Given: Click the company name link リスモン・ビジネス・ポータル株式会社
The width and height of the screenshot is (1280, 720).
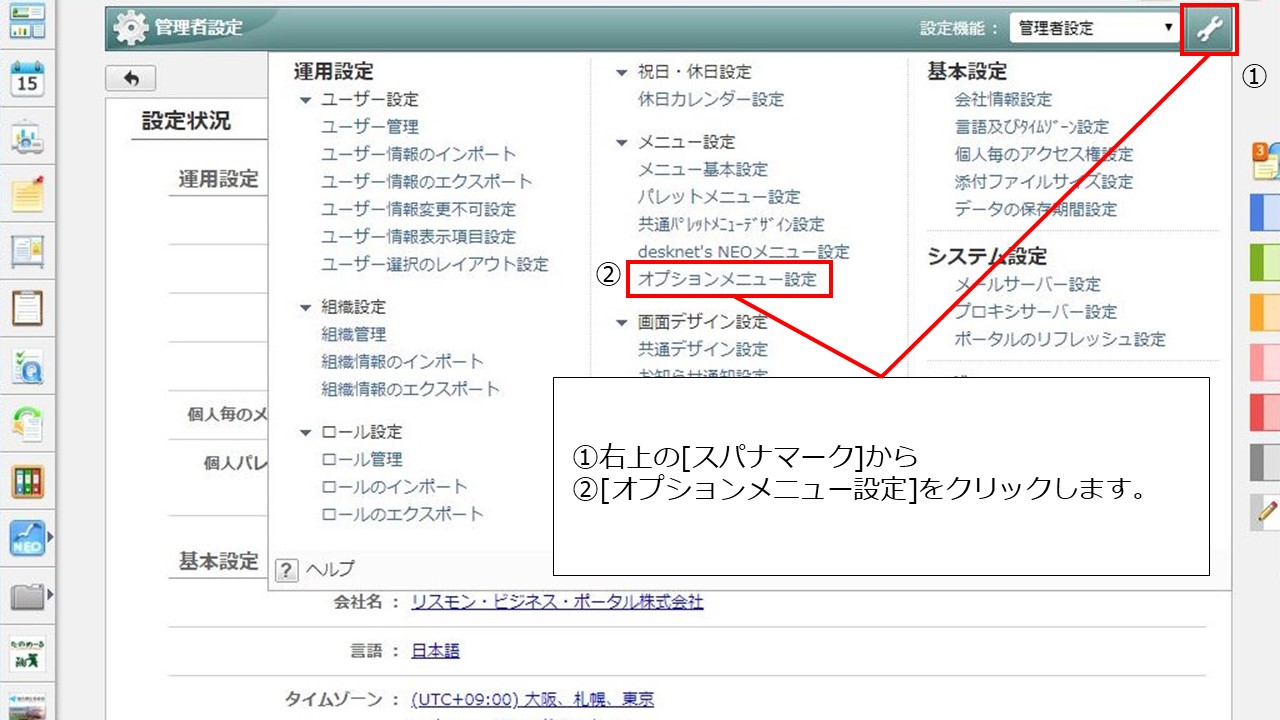Looking at the screenshot, I should pyautogui.click(x=557, y=602).
